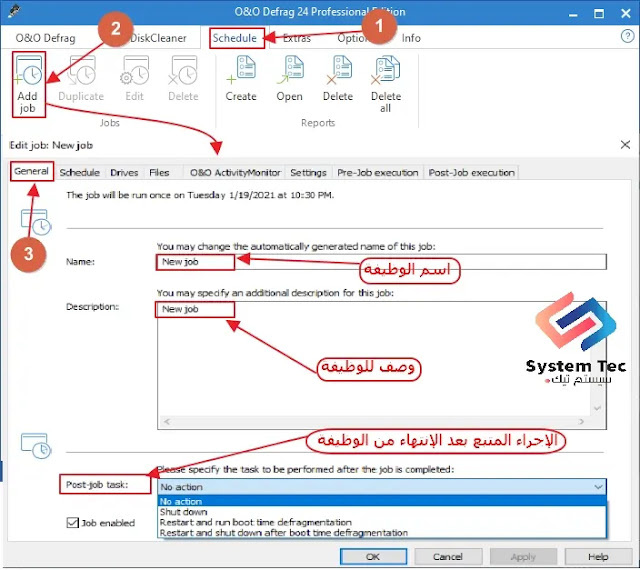Open the O&O ActivityMonitor tab

coord(235,173)
